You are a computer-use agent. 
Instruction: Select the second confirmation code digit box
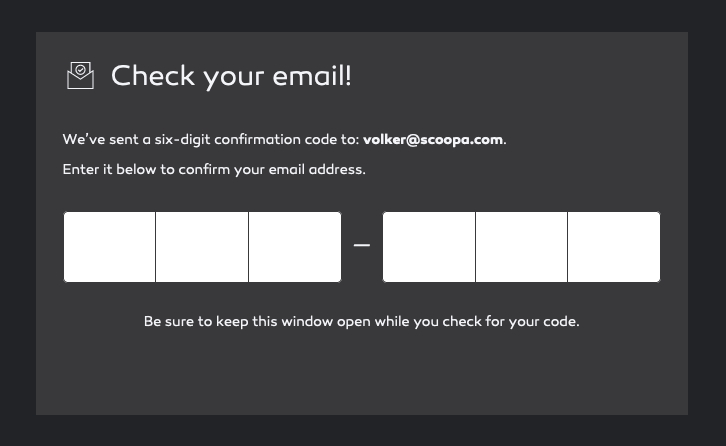(202, 247)
